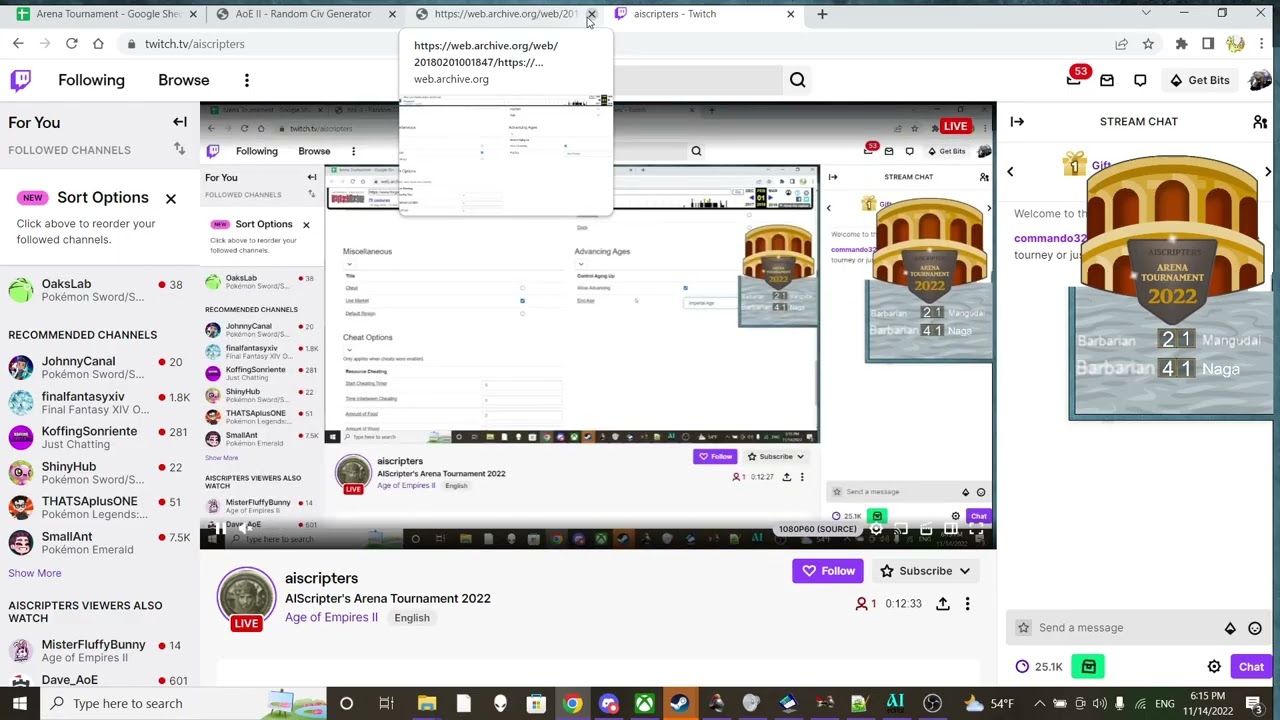The width and height of the screenshot is (1280, 720).
Task: Open the user profile avatar menu
Action: pos(1259,80)
